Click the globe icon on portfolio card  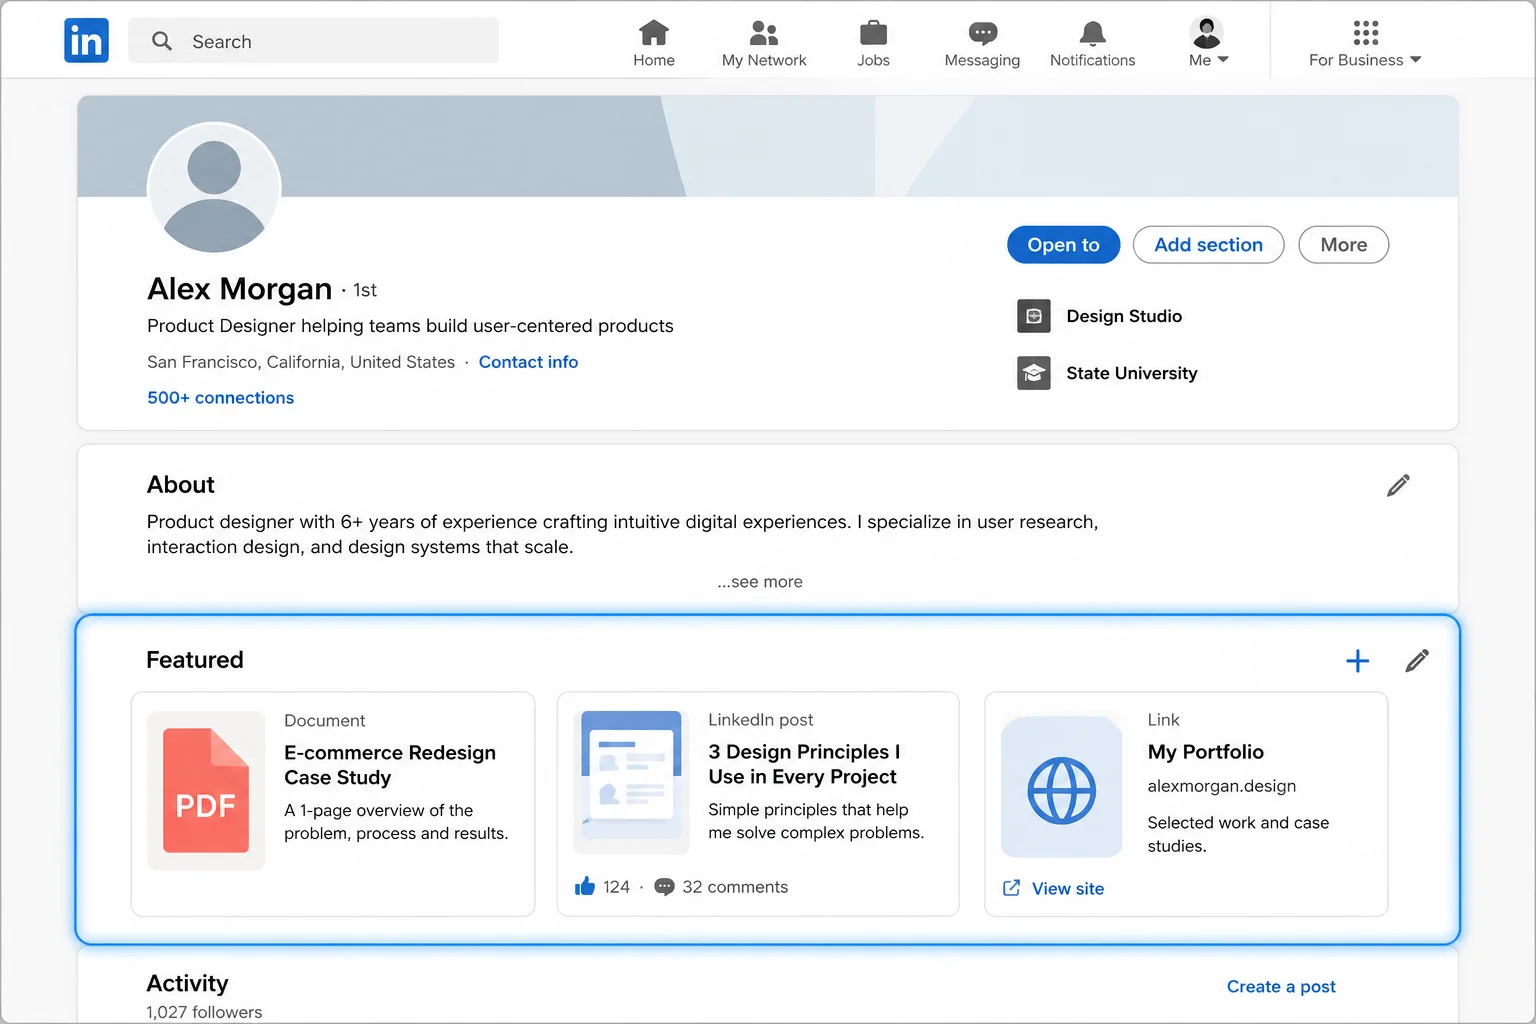click(1062, 791)
